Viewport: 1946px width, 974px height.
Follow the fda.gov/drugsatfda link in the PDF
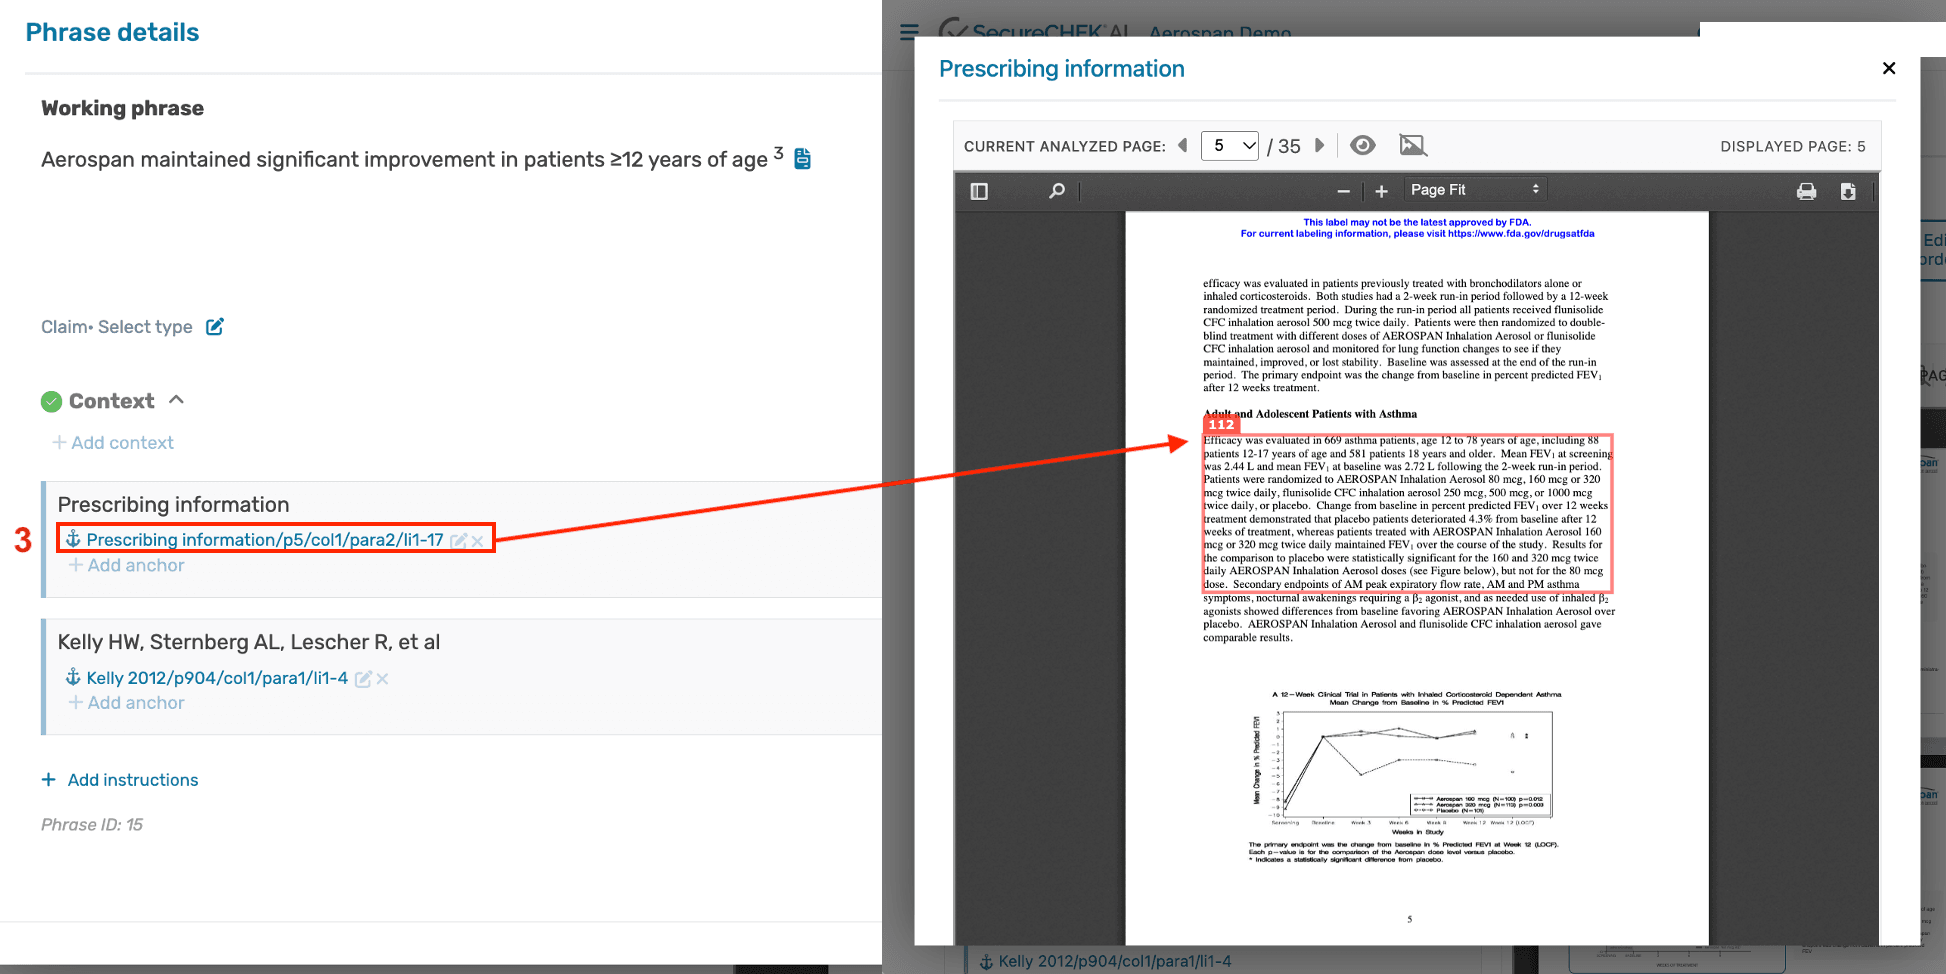click(x=1521, y=234)
